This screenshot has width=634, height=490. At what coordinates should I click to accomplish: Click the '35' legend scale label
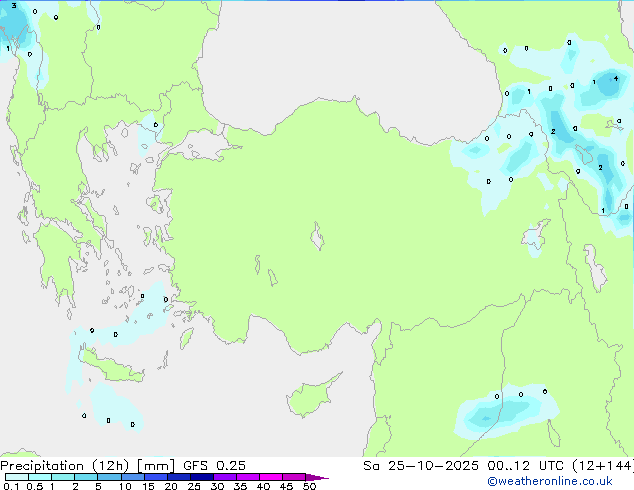tap(240, 486)
